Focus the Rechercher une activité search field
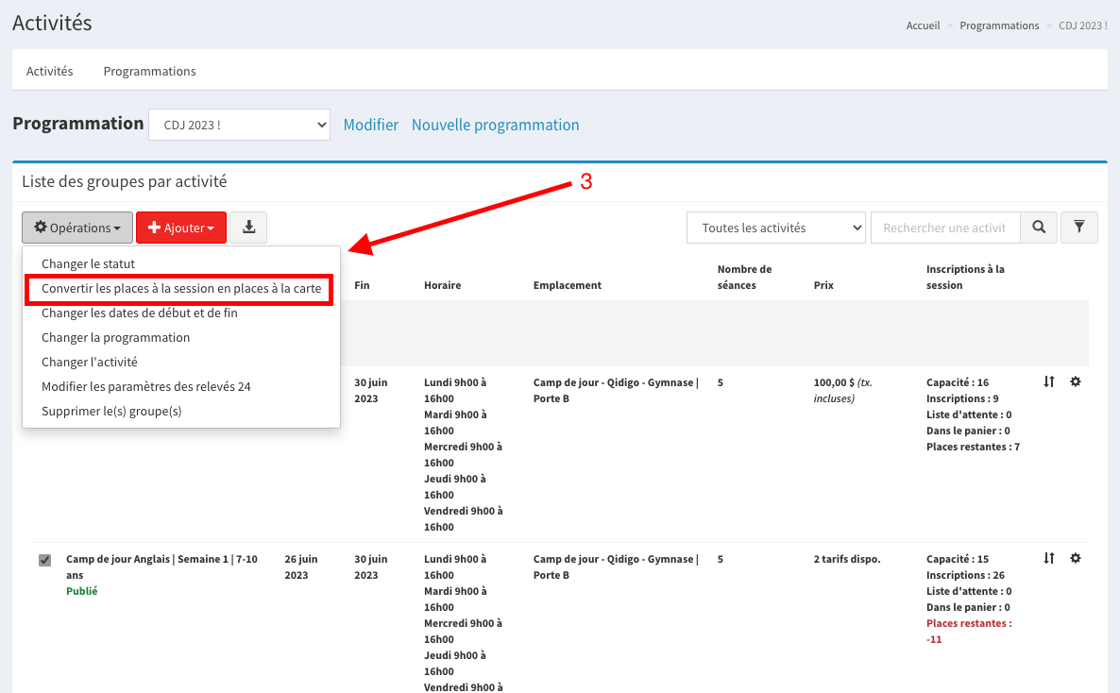1120x693 pixels. coord(944,228)
